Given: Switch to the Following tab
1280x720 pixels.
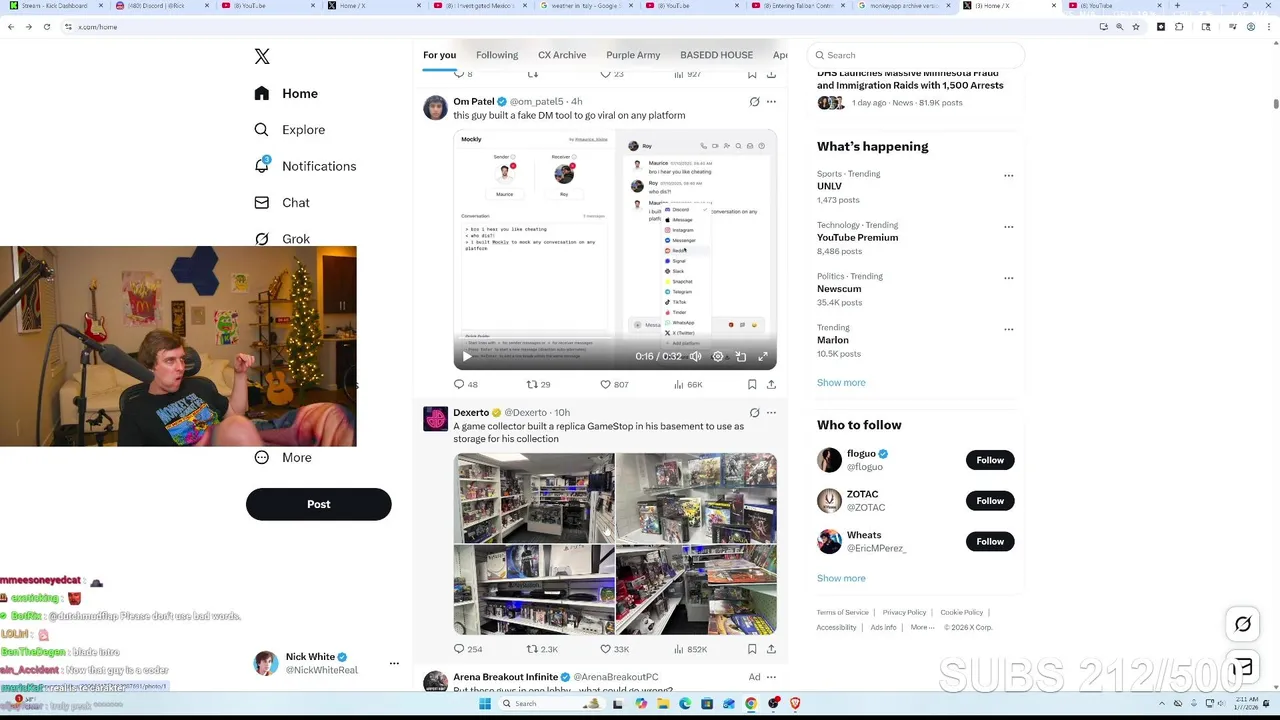Looking at the screenshot, I should click(x=497, y=55).
